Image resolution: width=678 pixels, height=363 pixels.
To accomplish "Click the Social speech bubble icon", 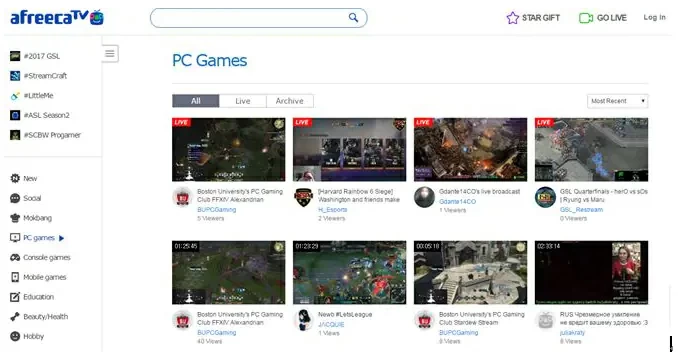I will pyautogui.click(x=15, y=198).
